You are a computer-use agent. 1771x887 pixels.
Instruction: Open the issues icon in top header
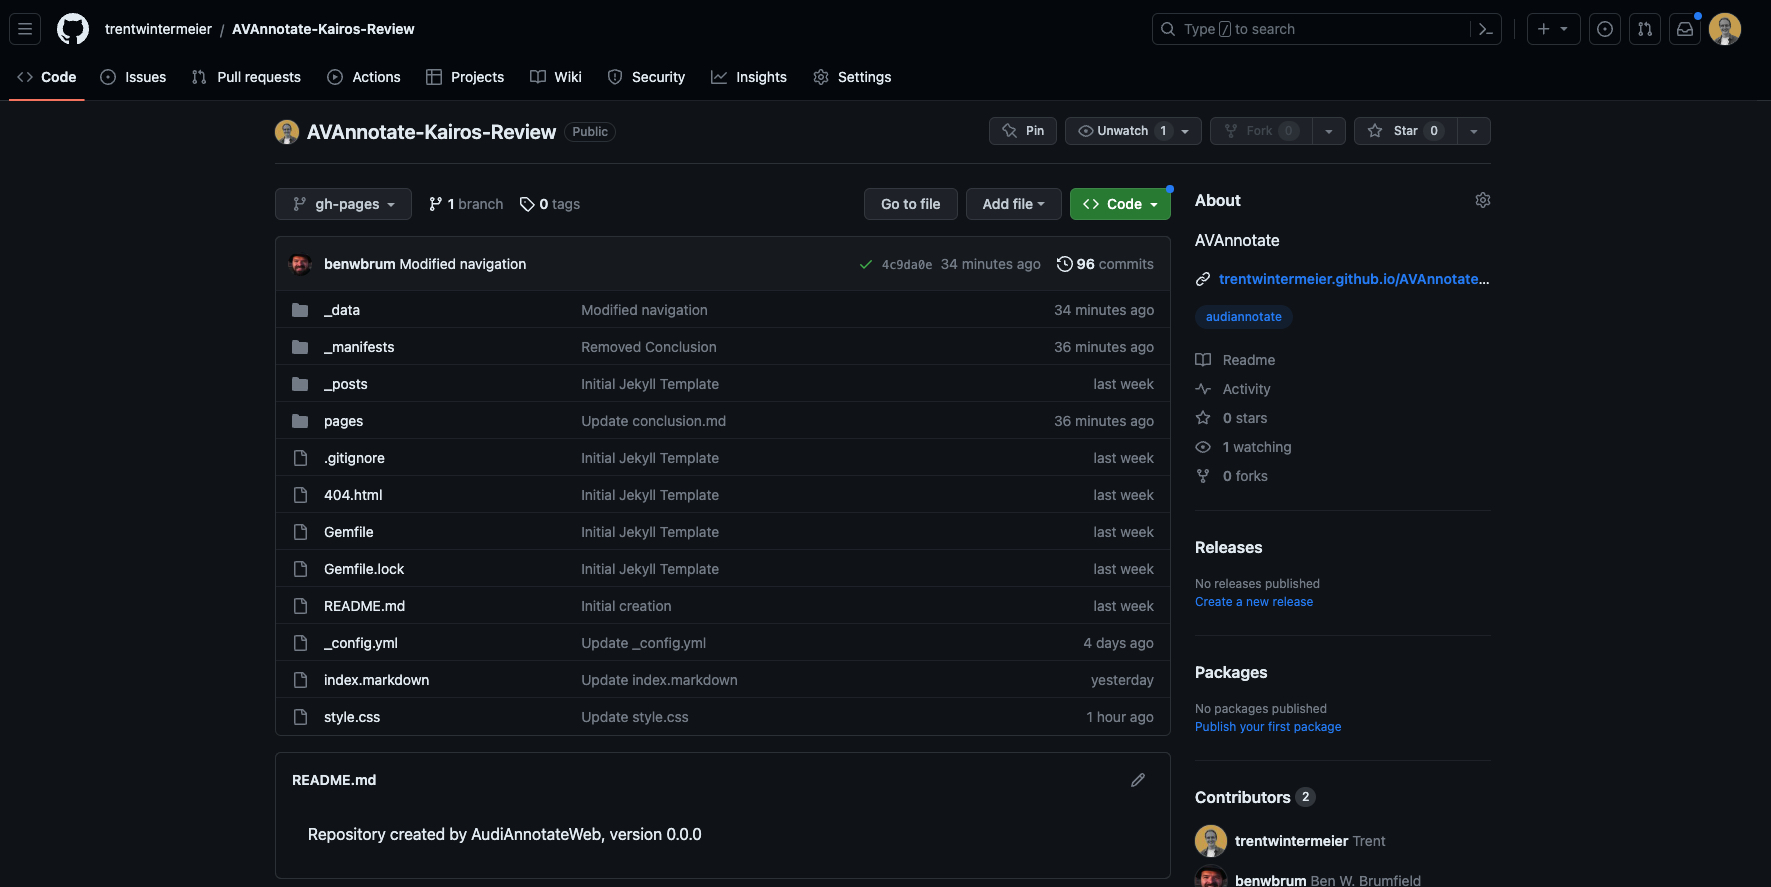(1605, 29)
